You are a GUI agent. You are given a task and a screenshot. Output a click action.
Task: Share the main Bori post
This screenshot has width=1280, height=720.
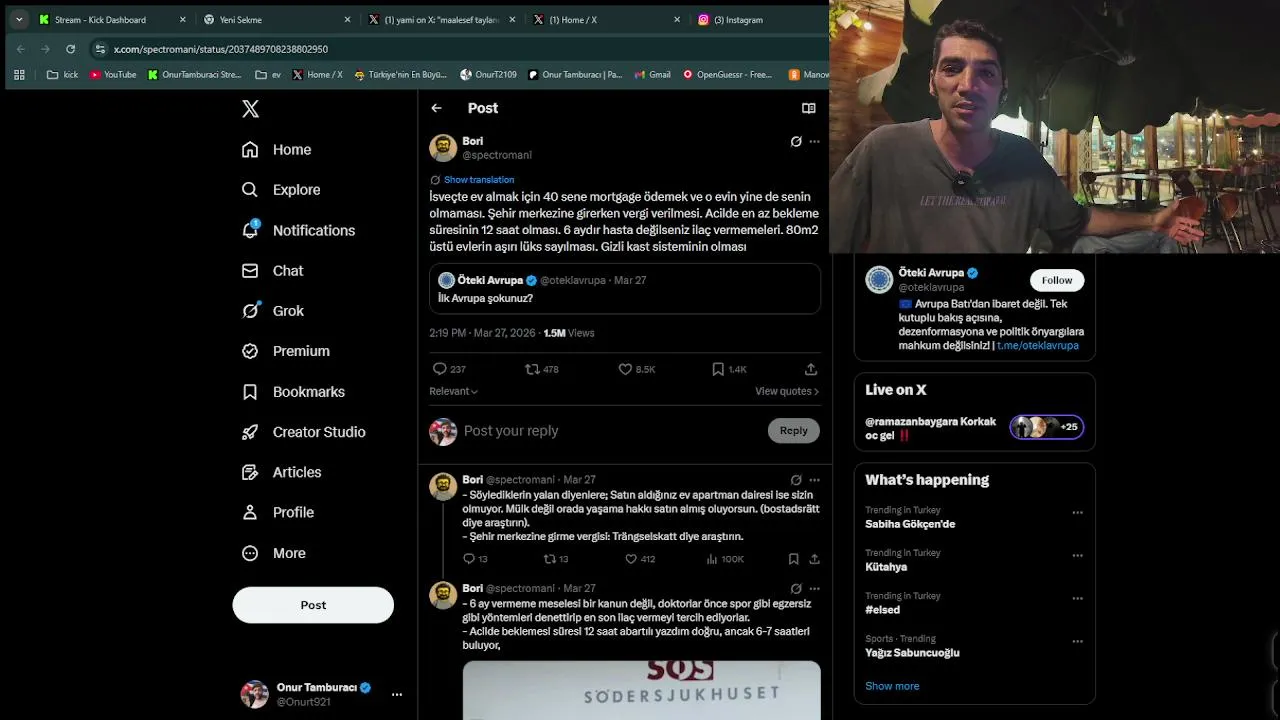coord(811,369)
